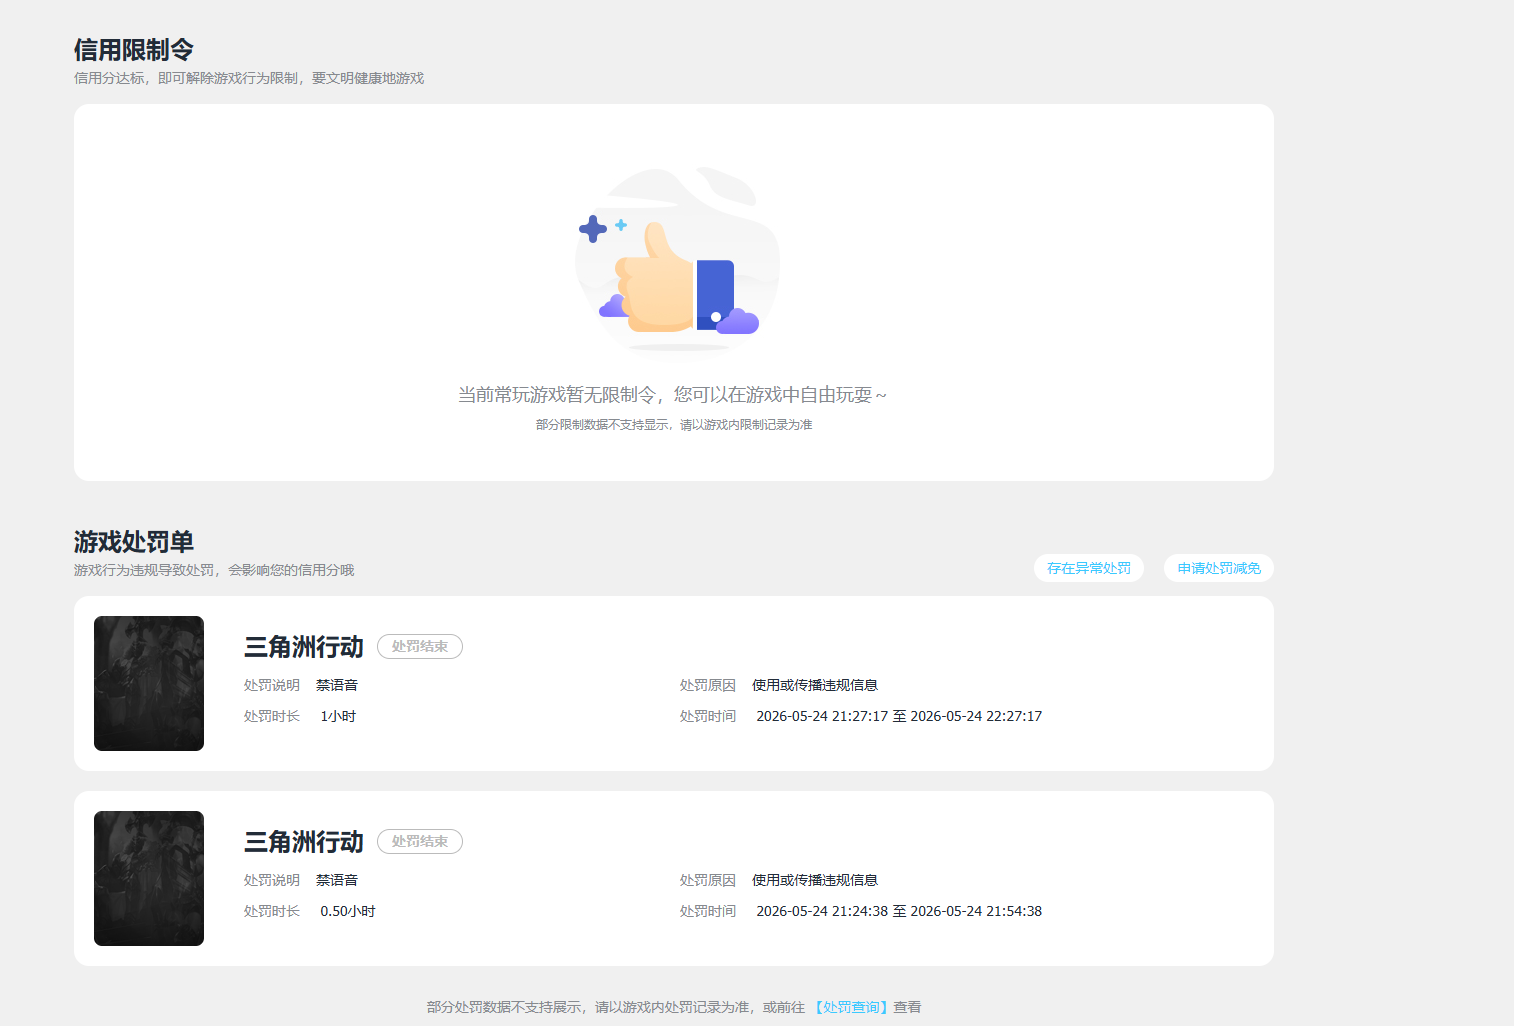Click the 部分处罚数据不支持展示 footer text

(674, 1007)
